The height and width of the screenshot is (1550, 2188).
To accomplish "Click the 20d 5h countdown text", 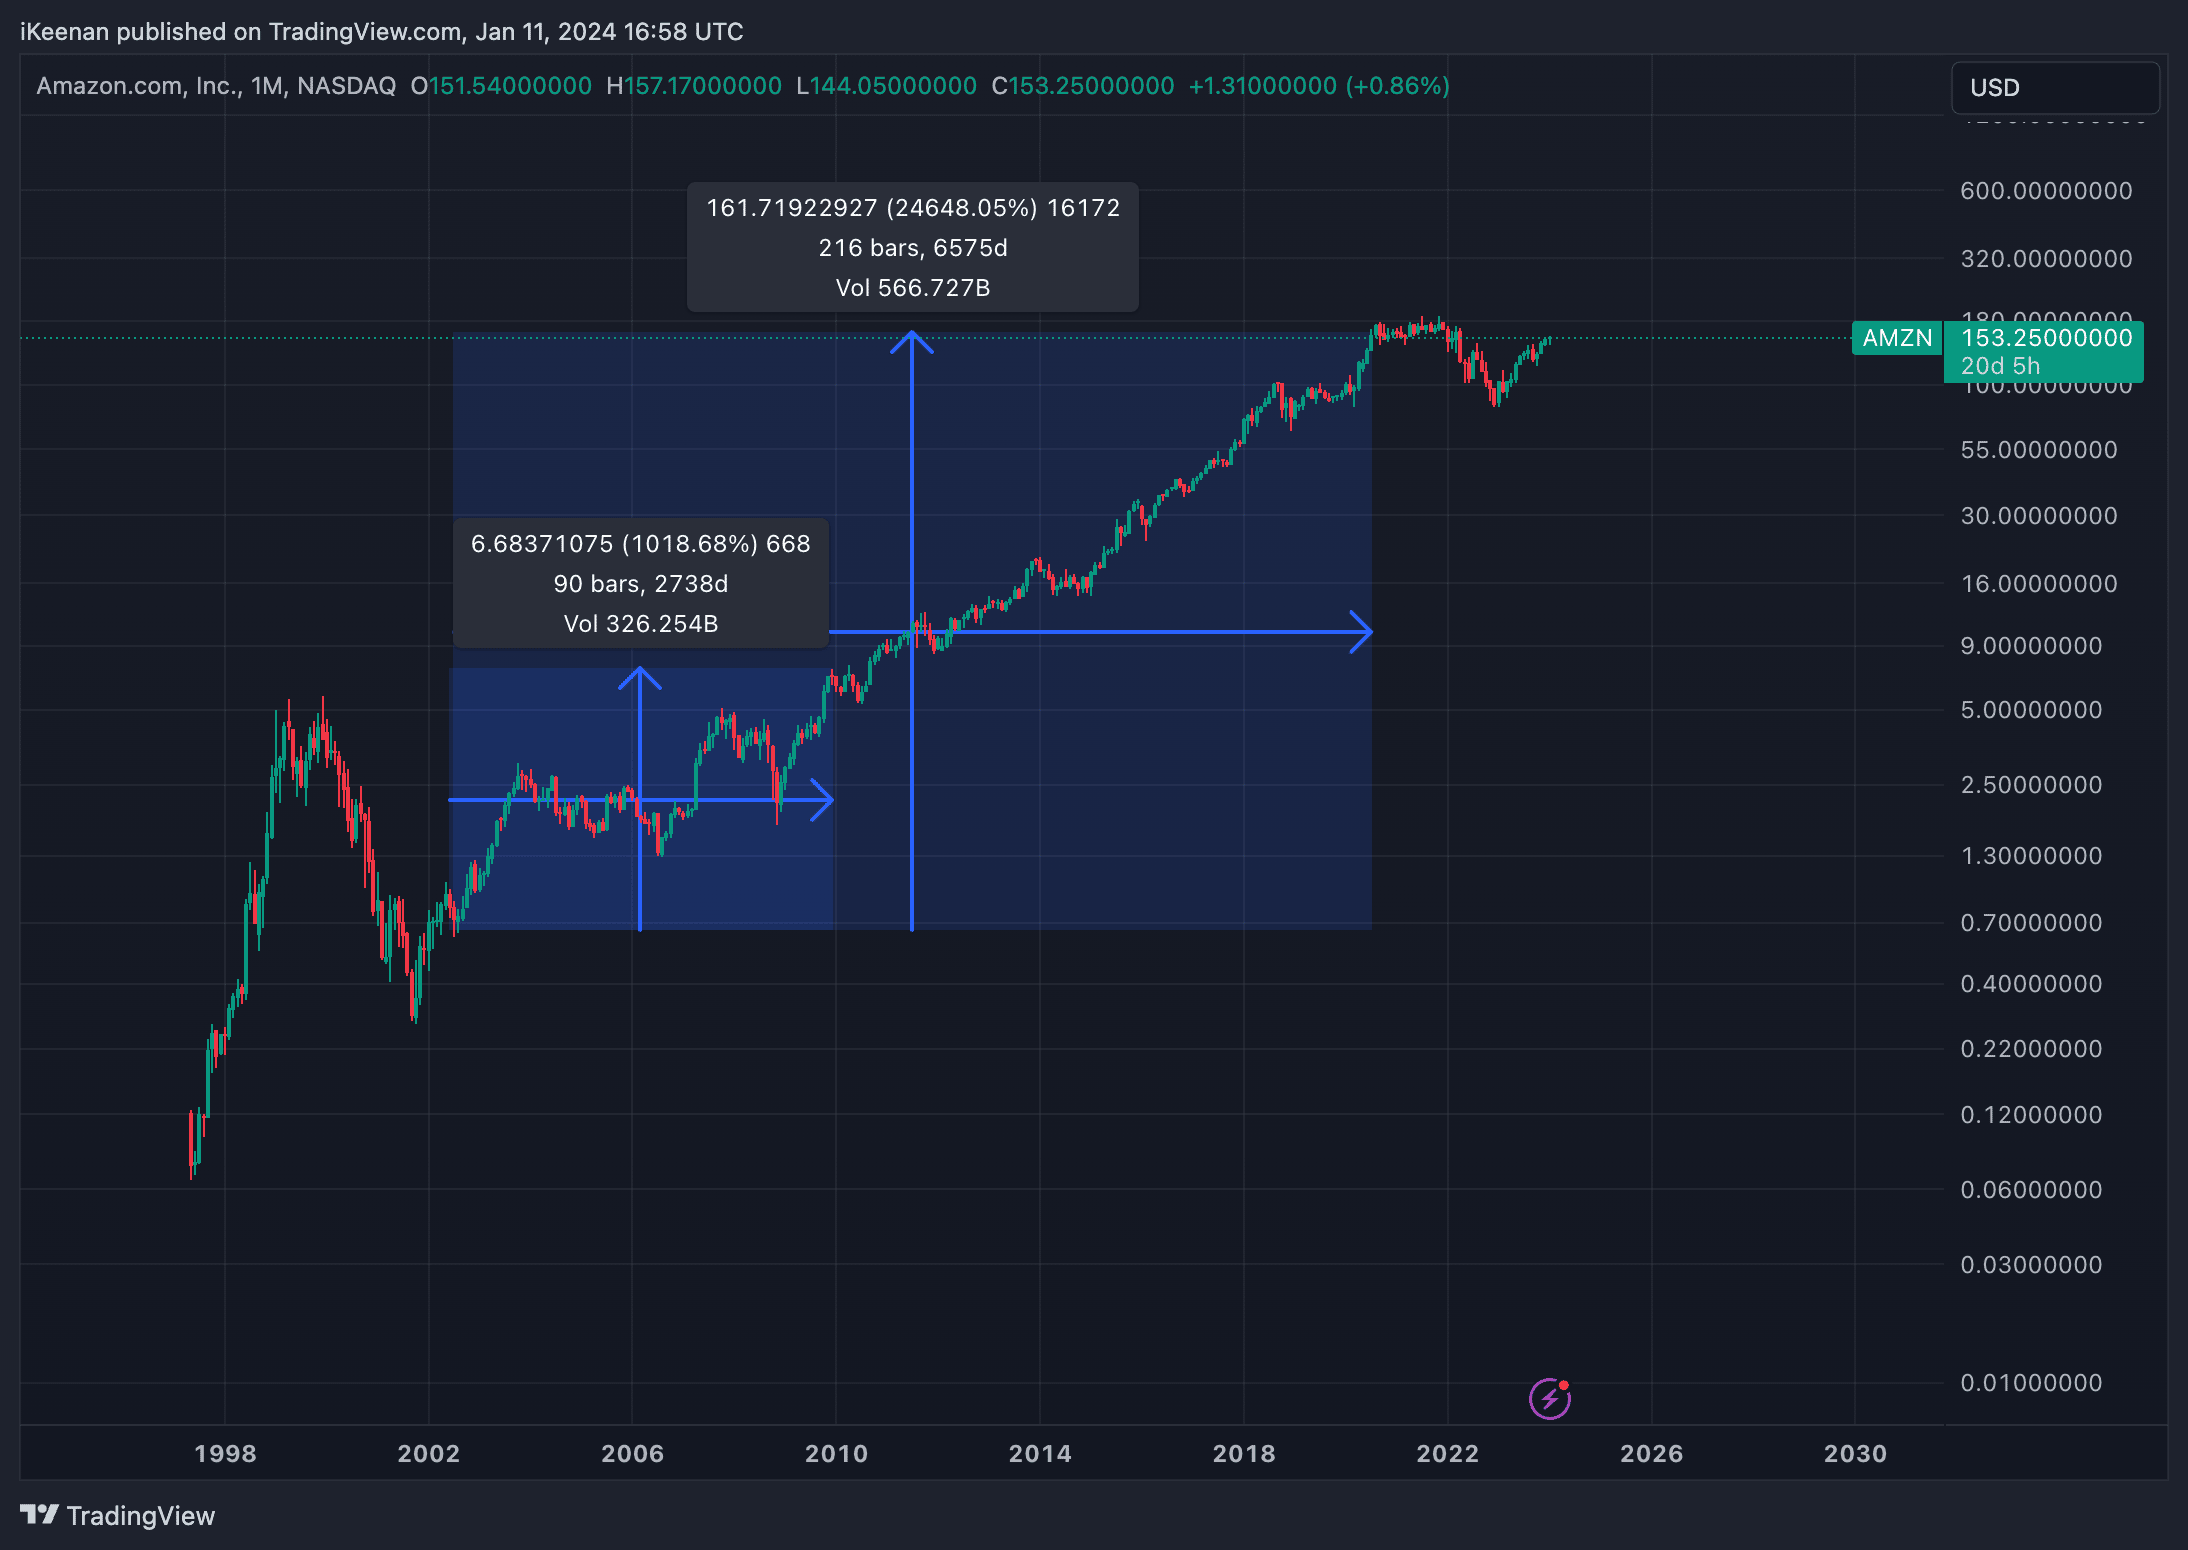I will [2001, 366].
